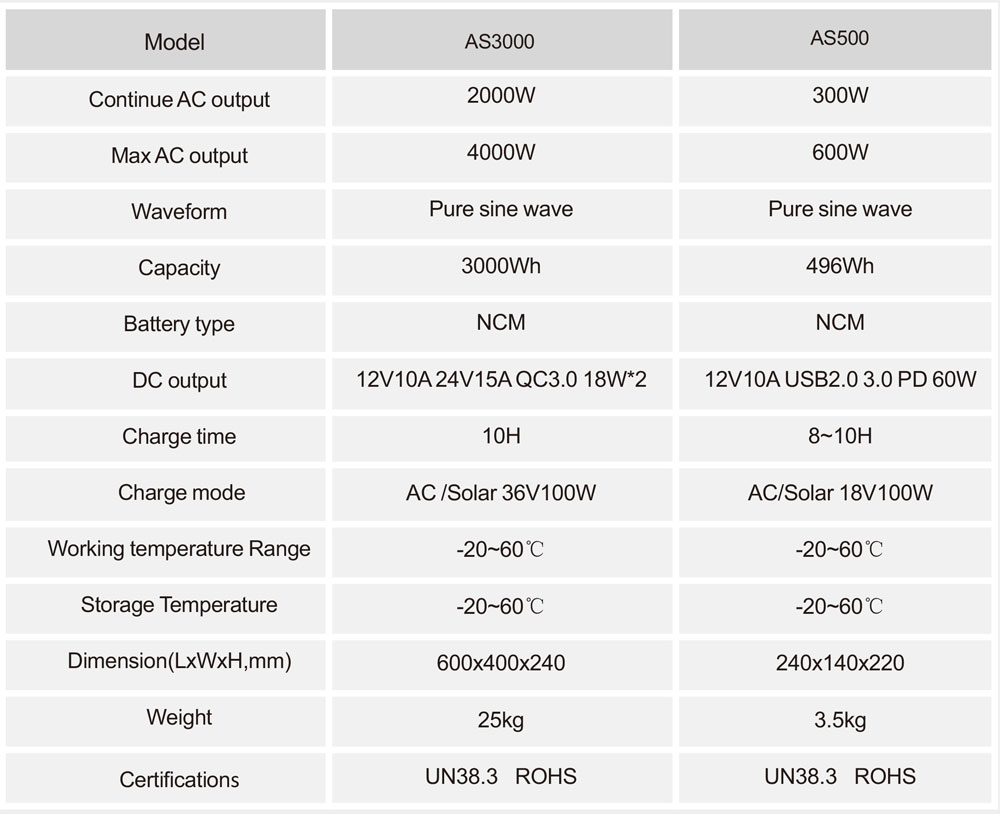Click the AS3000 UN38.3 ROHS cell
This screenshot has height=814, width=1000.
click(x=501, y=777)
